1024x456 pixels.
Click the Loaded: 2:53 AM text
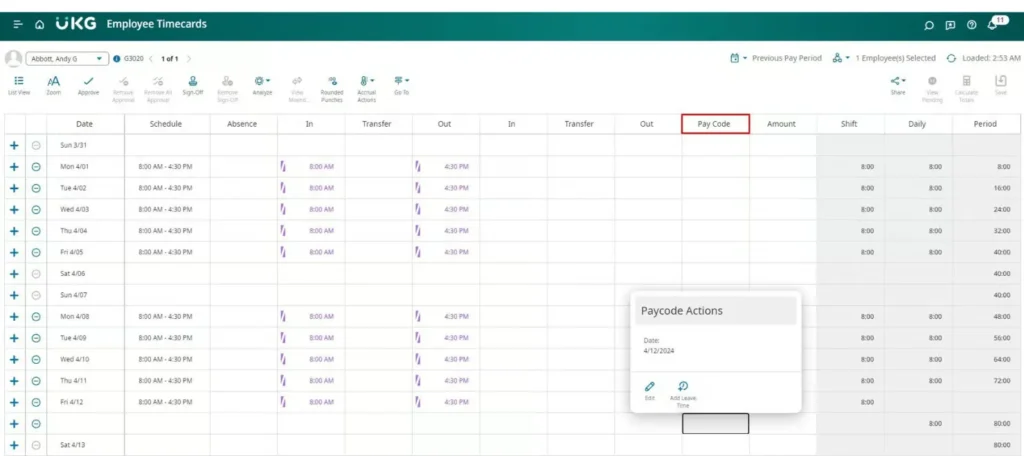point(991,58)
